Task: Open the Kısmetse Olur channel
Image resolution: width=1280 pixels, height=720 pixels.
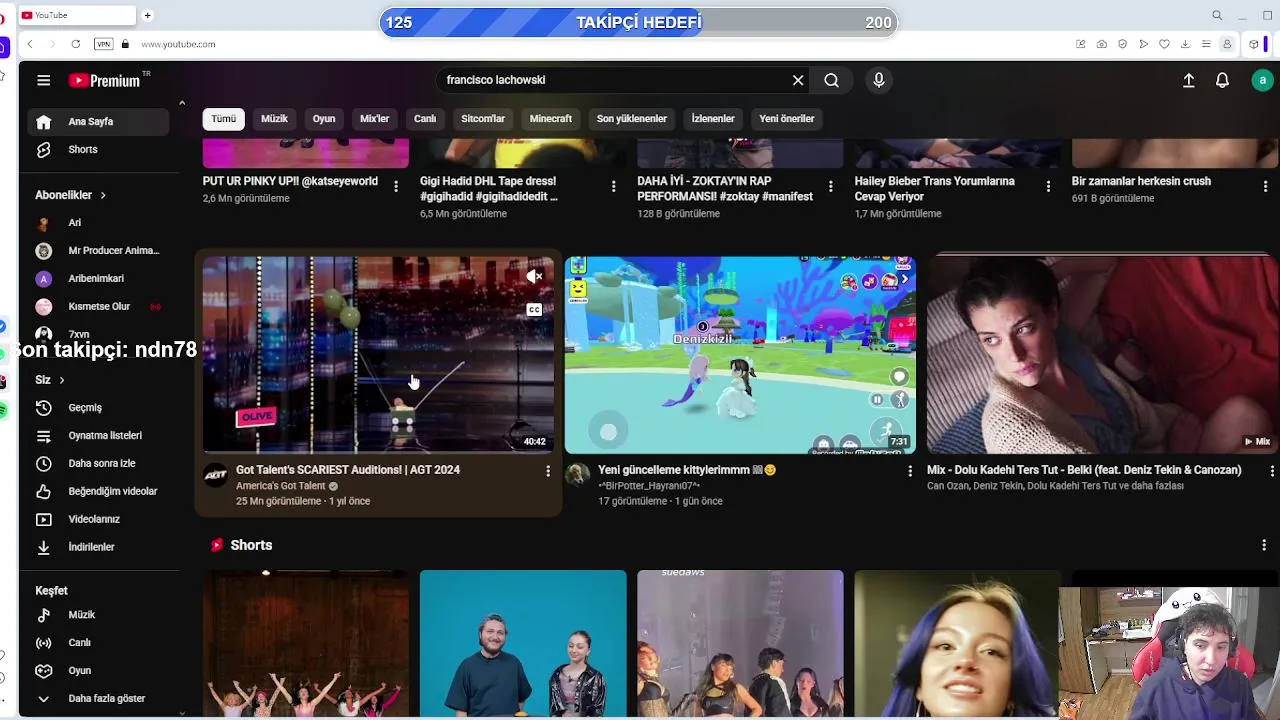Action: pyautogui.click(x=98, y=307)
